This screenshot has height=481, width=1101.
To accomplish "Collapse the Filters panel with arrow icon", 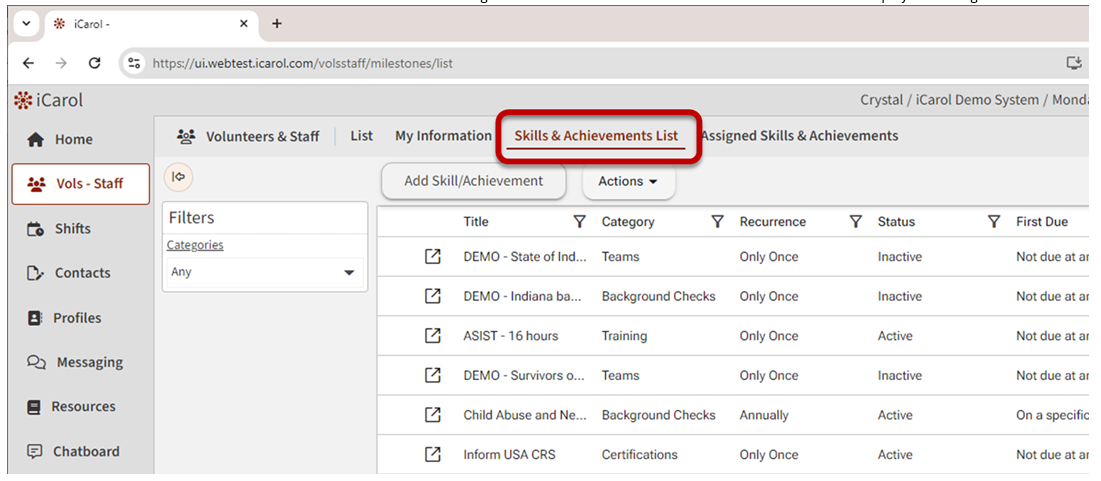I will click(178, 177).
